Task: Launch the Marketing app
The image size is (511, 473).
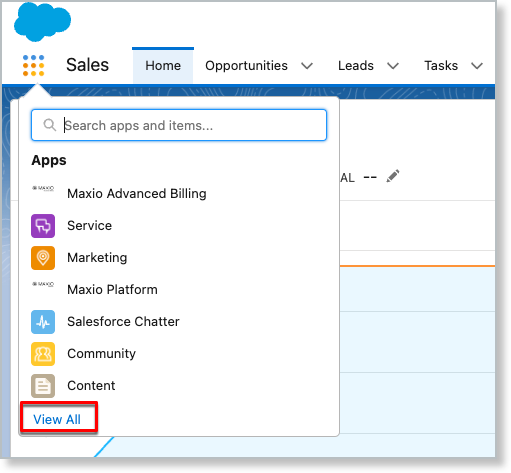Action: [x=97, y=258]
